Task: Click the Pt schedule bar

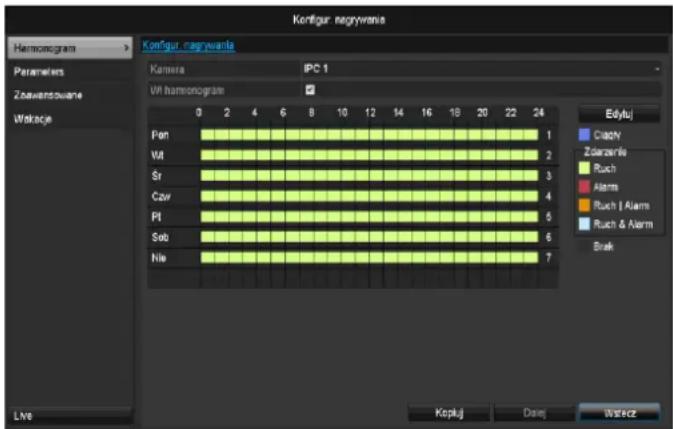Action: pyautogui.click(x=369, y=217)
